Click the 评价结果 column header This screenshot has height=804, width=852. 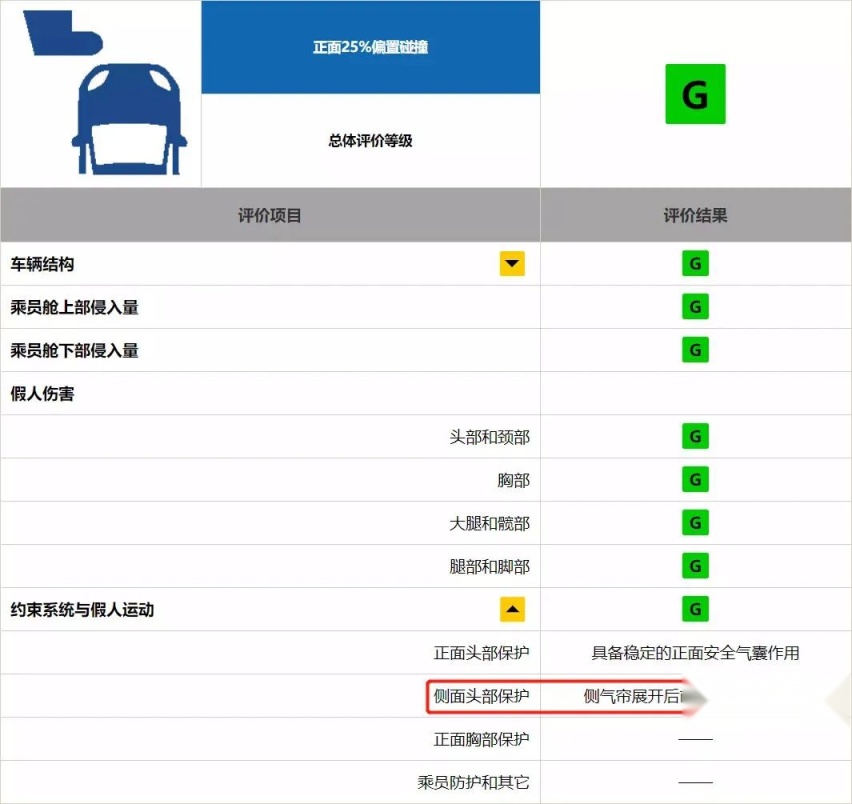695,216
